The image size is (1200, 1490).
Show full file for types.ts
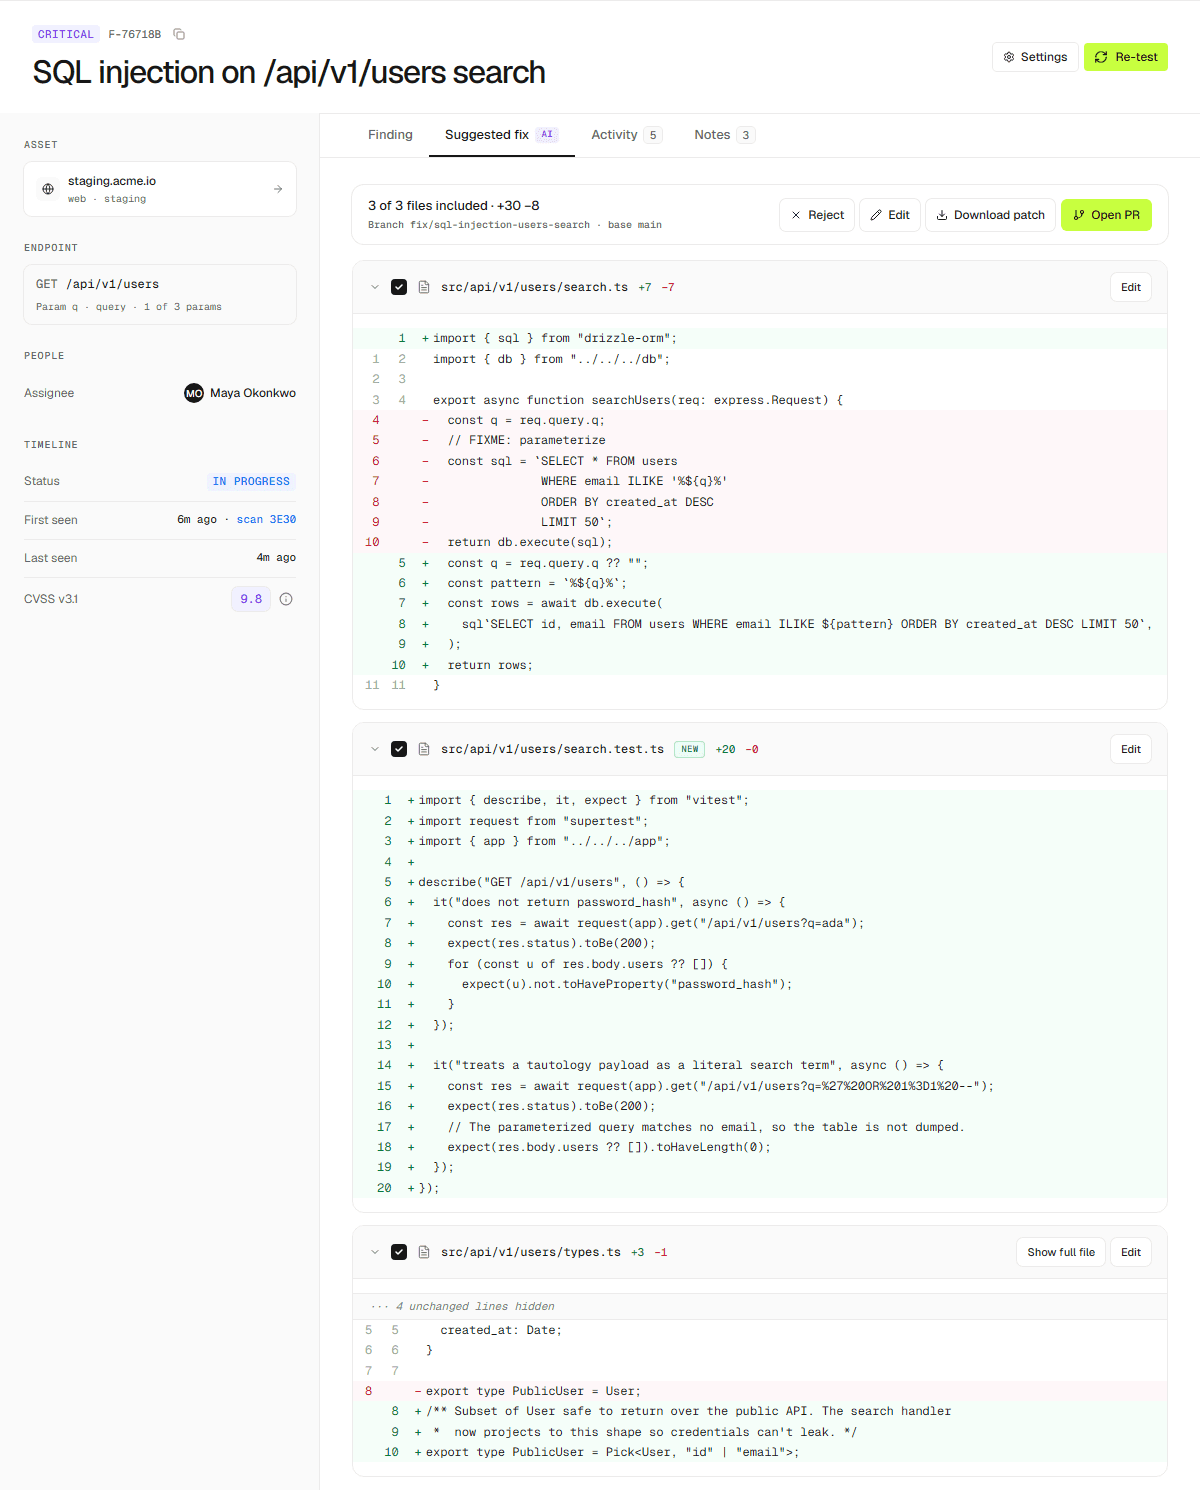coord(1061,1252)
